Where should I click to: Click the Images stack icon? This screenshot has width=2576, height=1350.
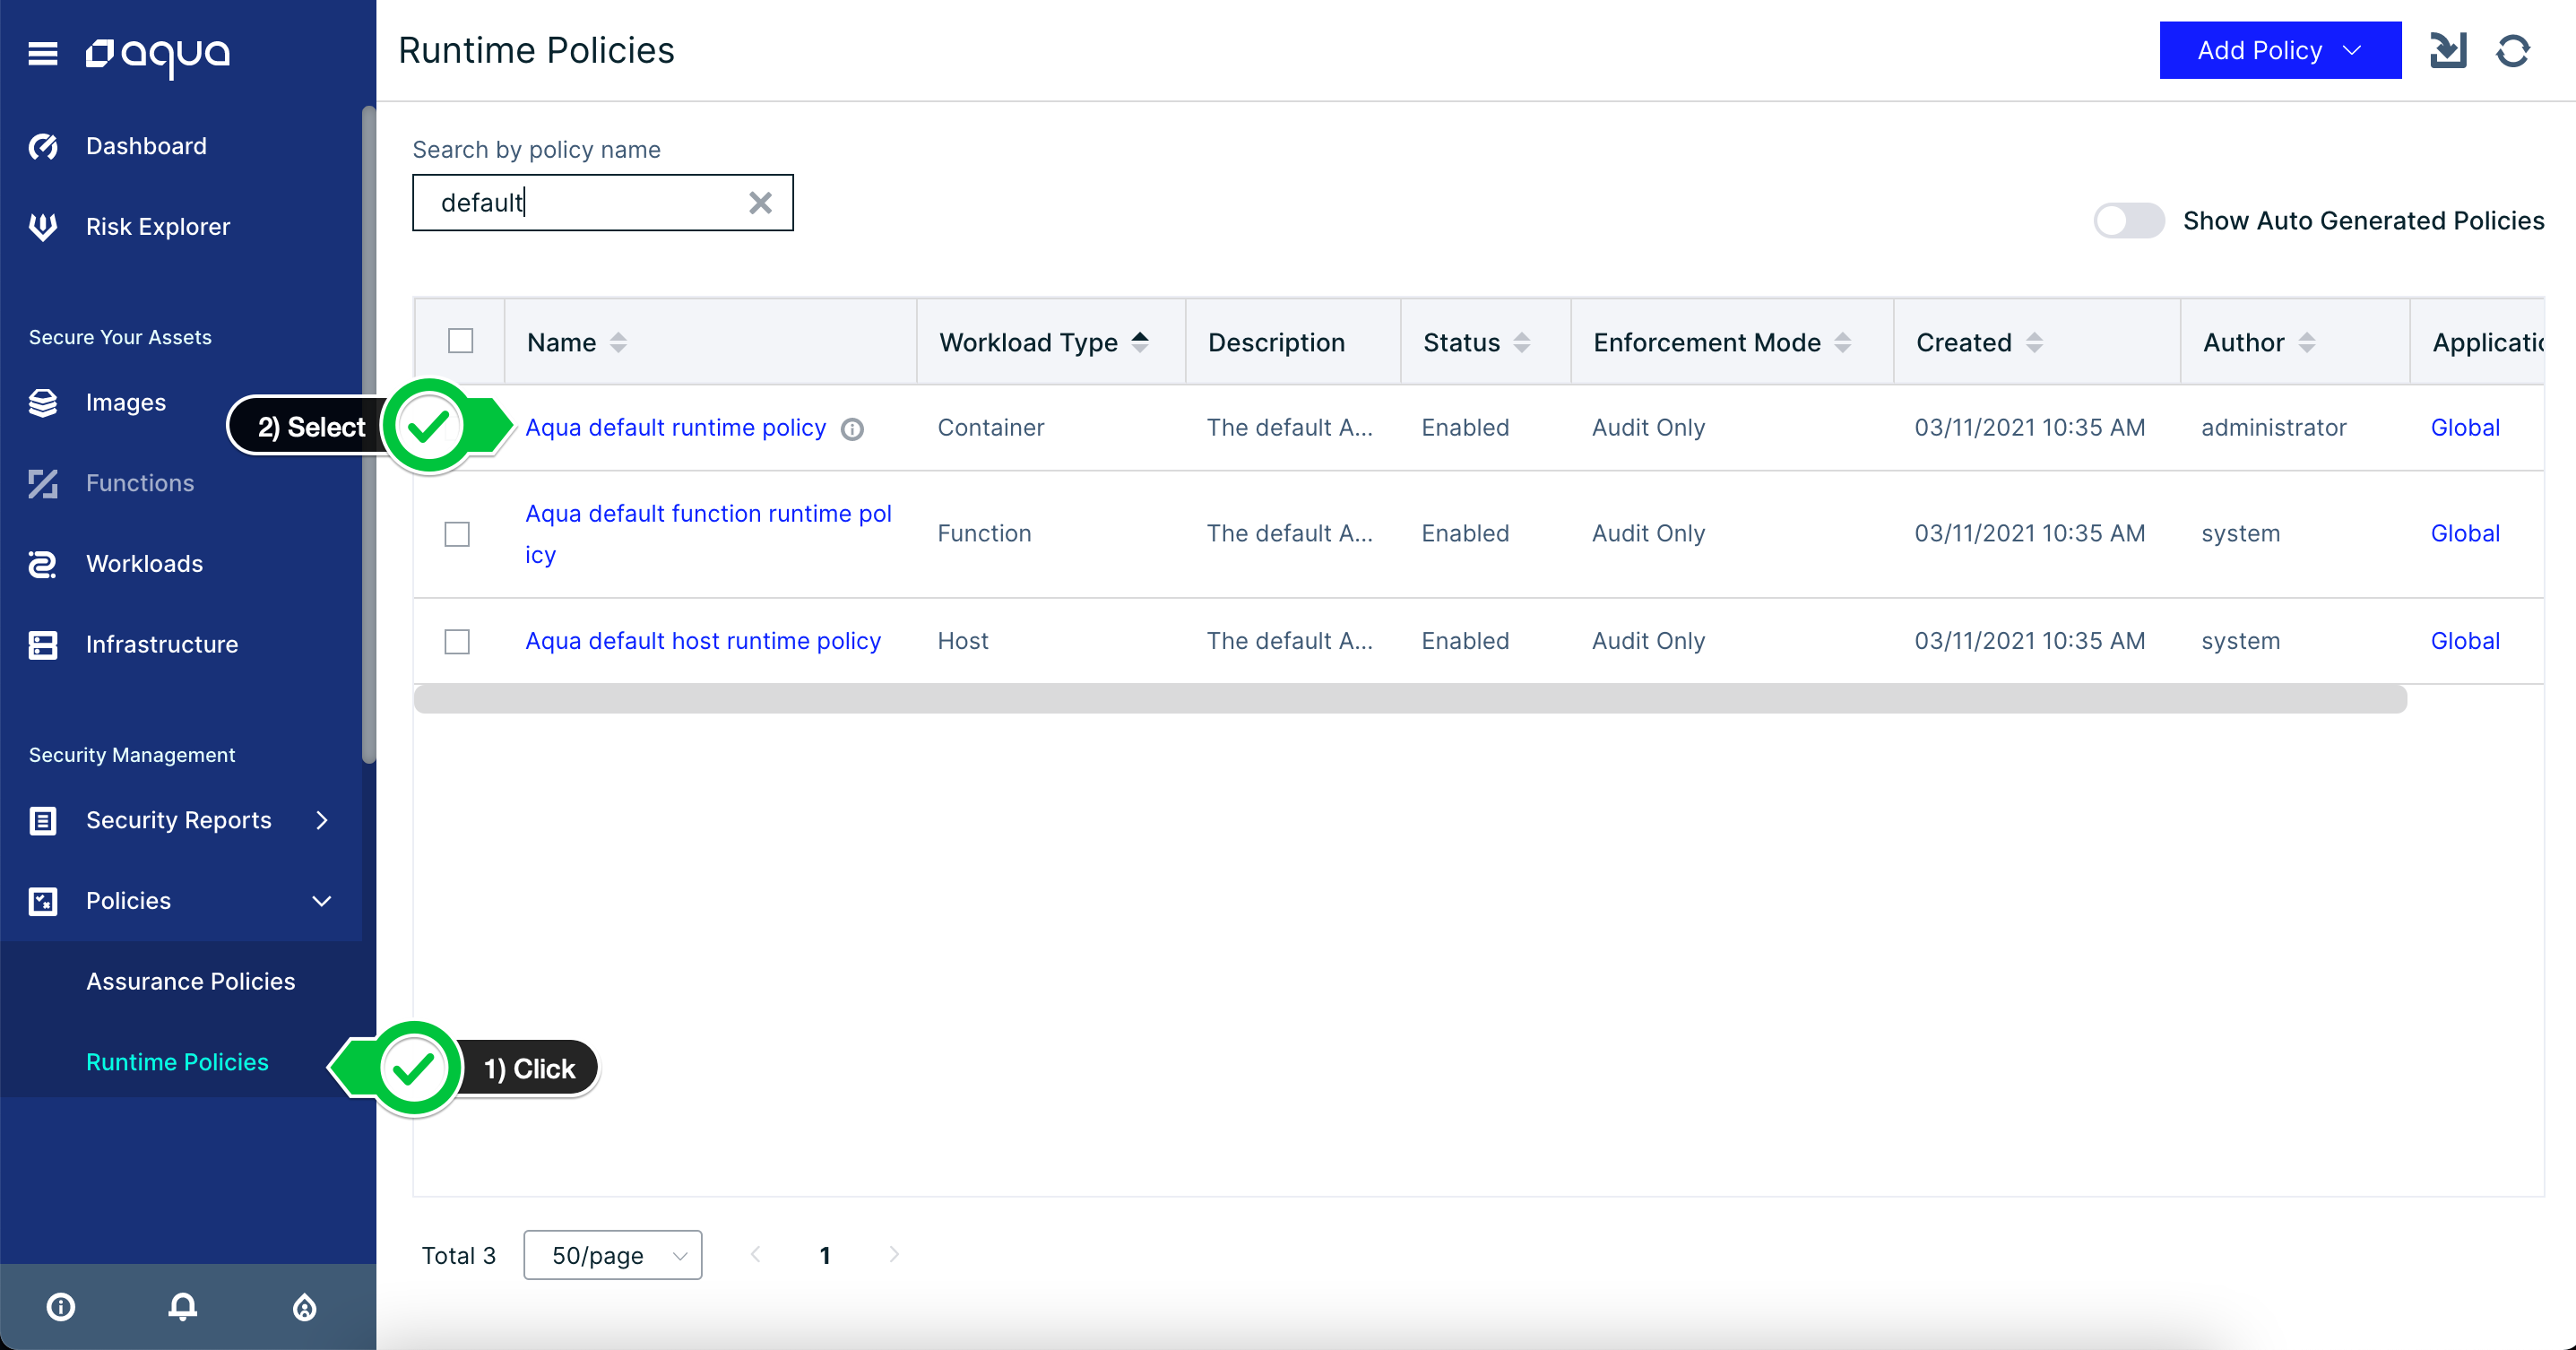pos(43,403)
